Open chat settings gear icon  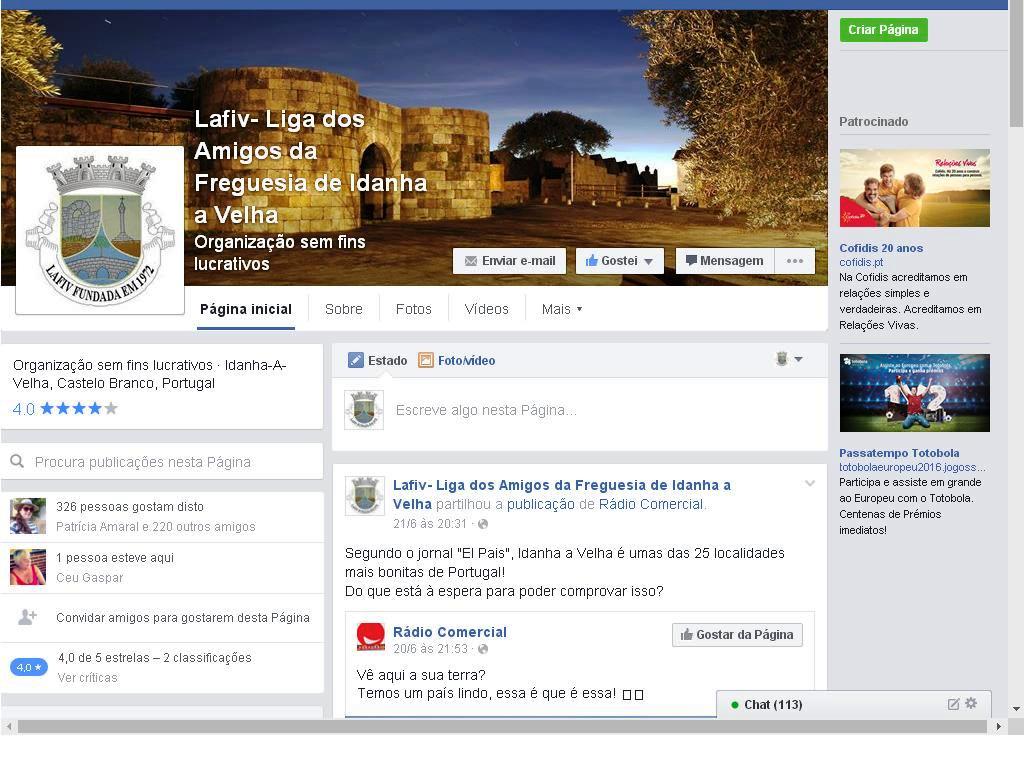(x=972, y=703)
